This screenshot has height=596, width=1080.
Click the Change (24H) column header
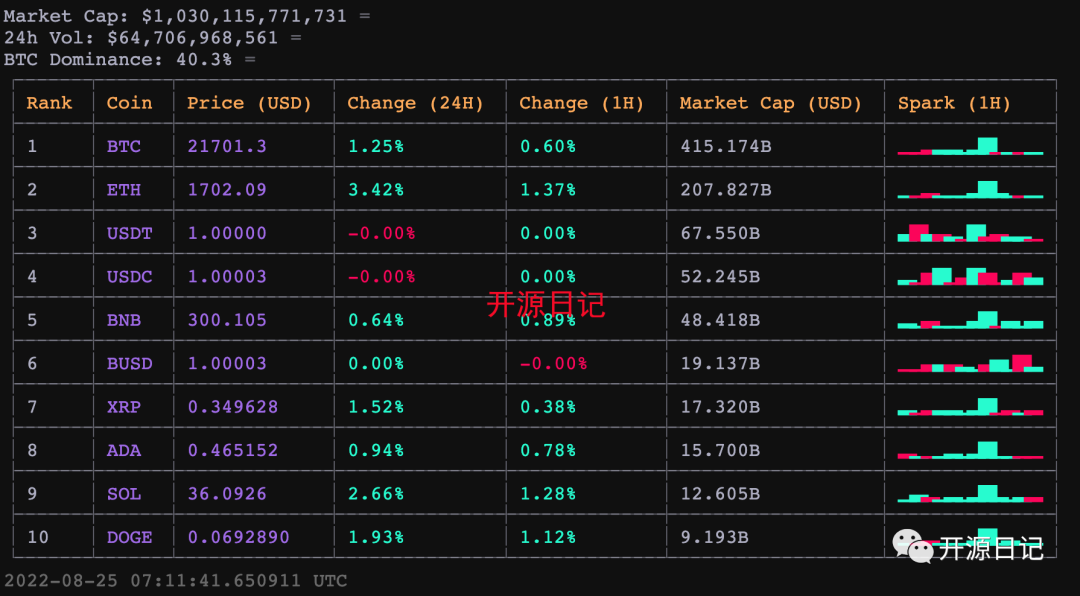click(x=415, y=103)
